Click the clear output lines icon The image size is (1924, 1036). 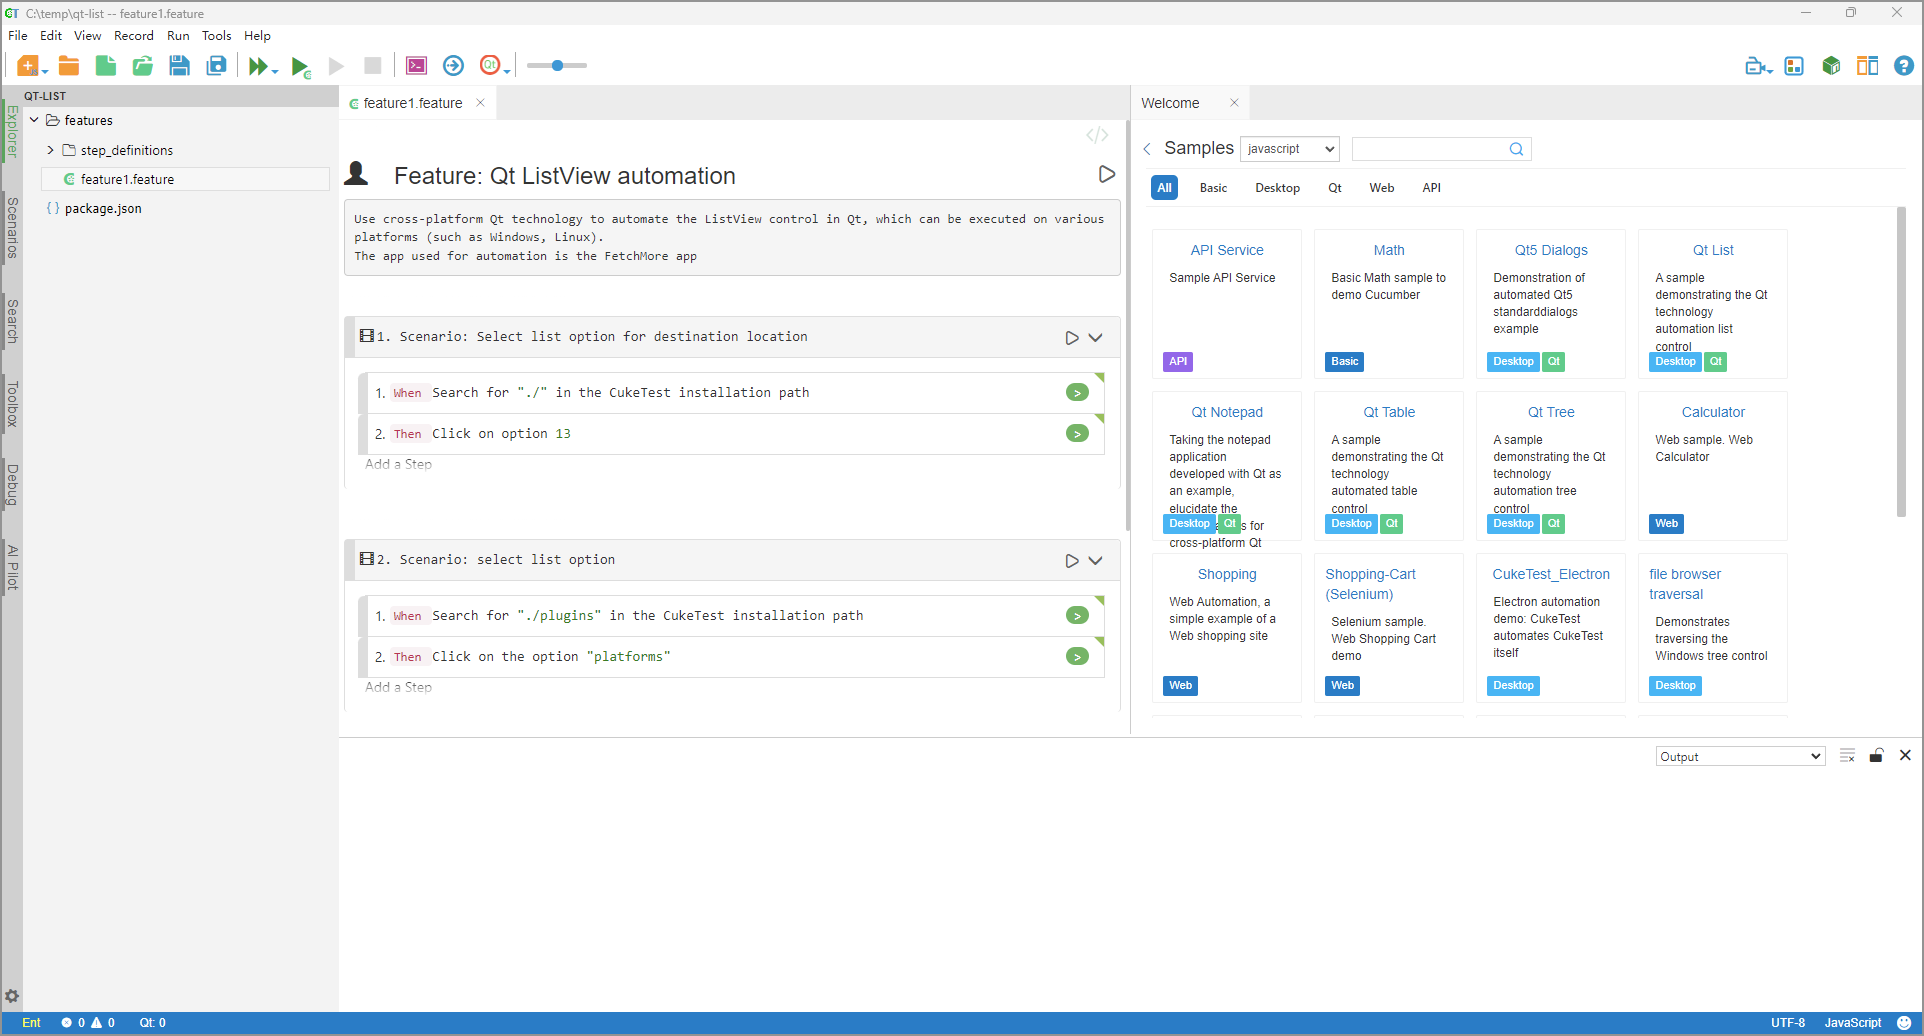[1847, 756]
